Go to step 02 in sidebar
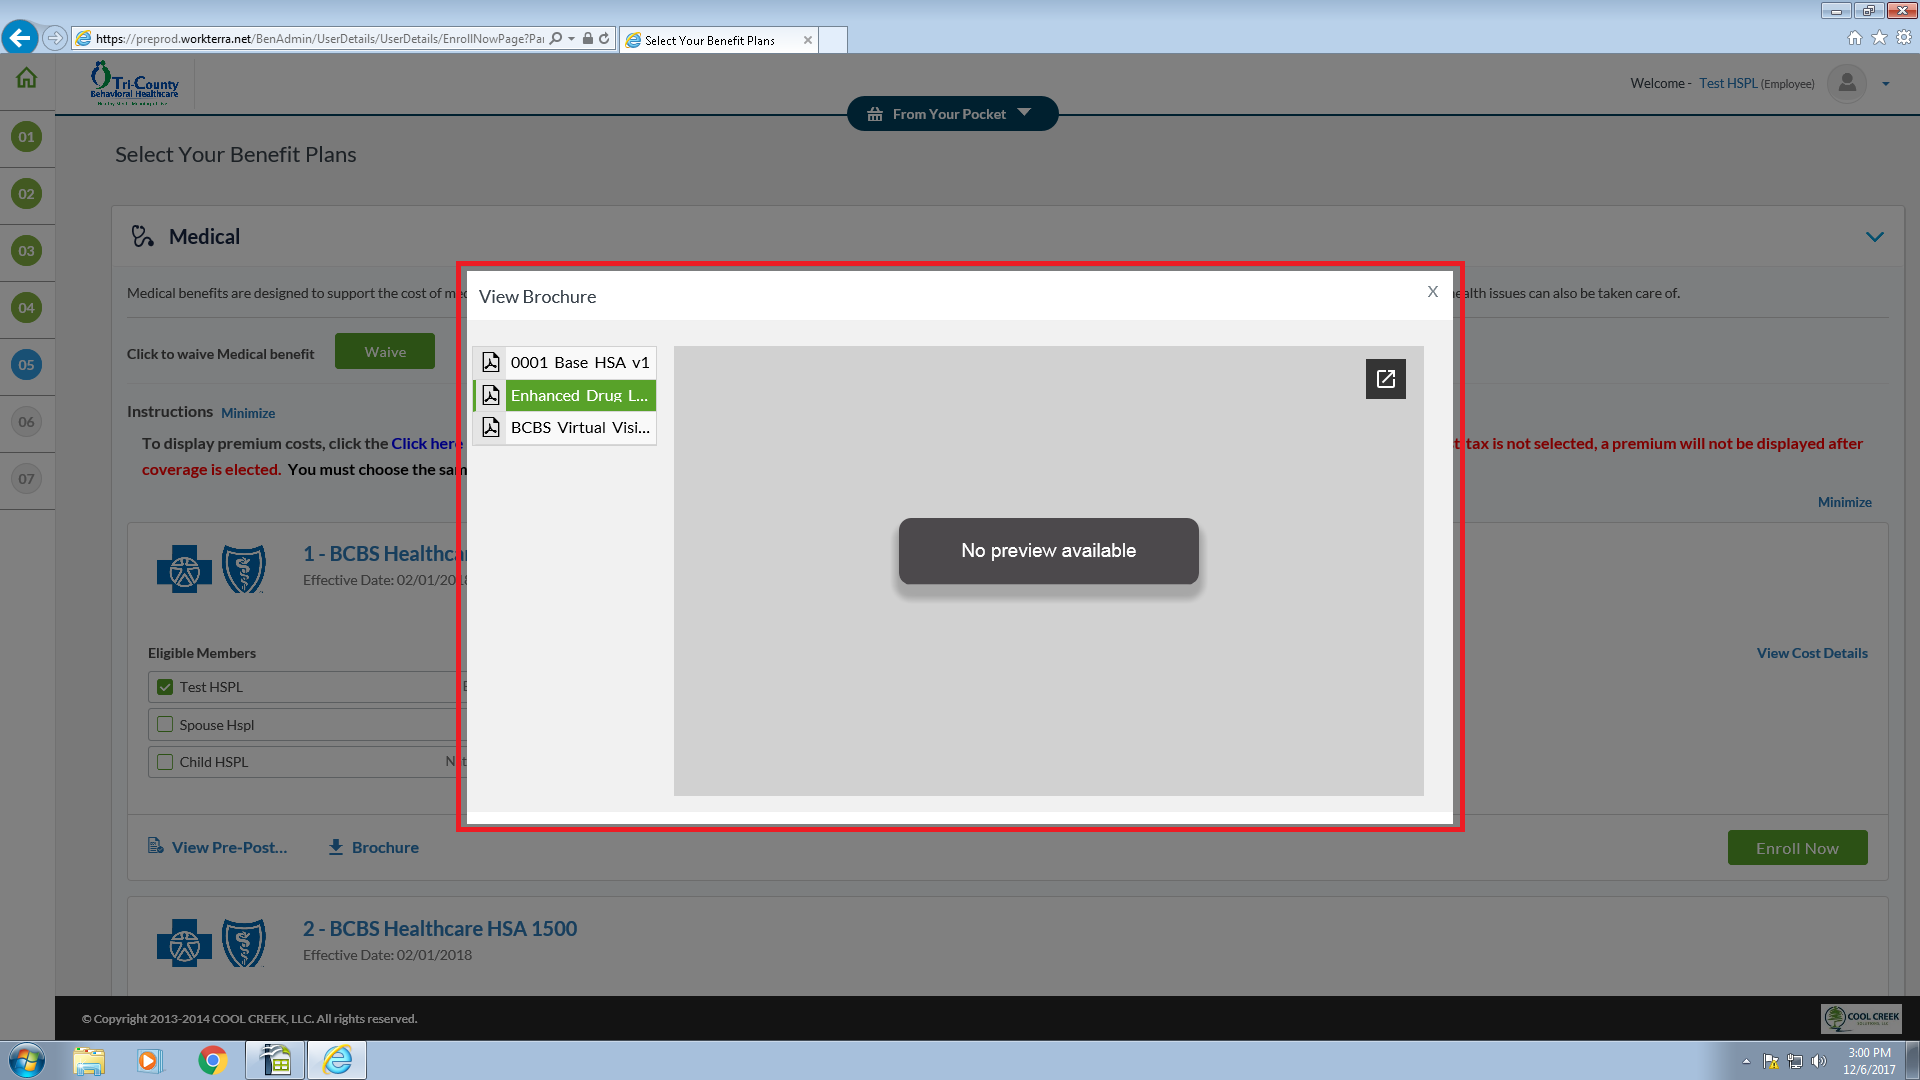1920x1080 pixels. 27,194
